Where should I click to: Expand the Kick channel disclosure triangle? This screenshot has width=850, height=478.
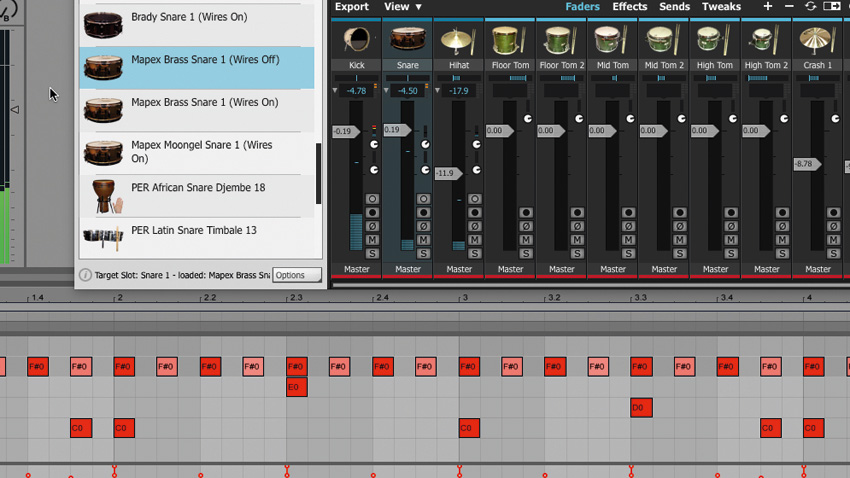(335, 91)
